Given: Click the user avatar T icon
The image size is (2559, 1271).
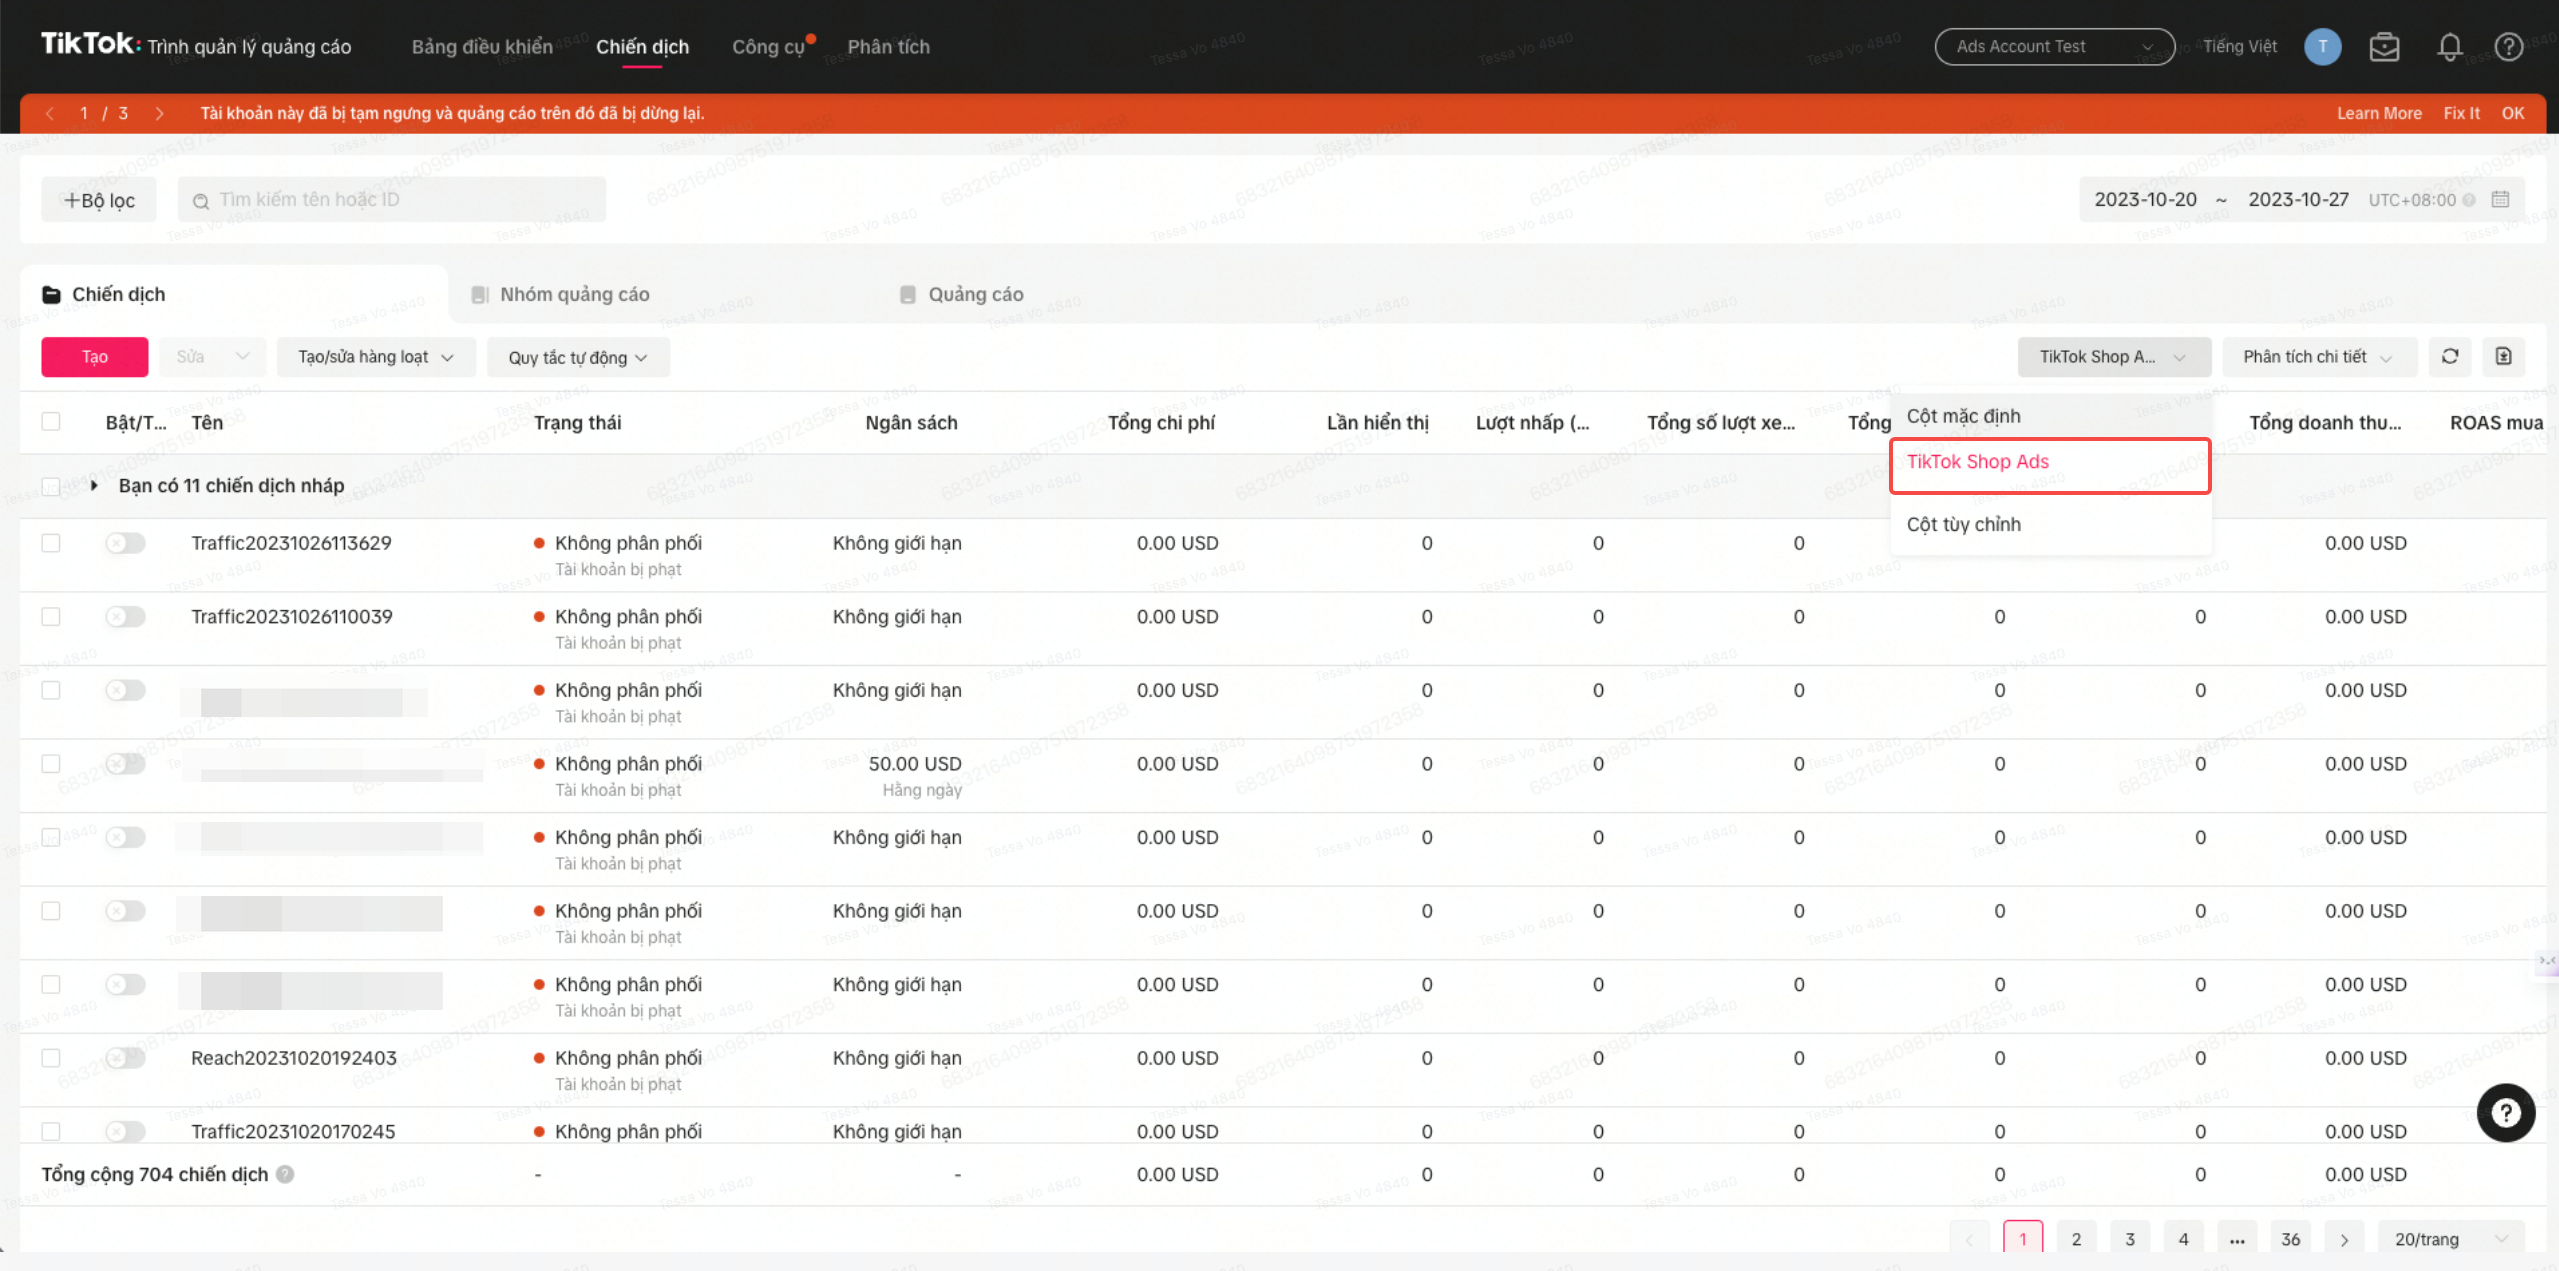Looking at the screenshot, I should click(2322, 47).
